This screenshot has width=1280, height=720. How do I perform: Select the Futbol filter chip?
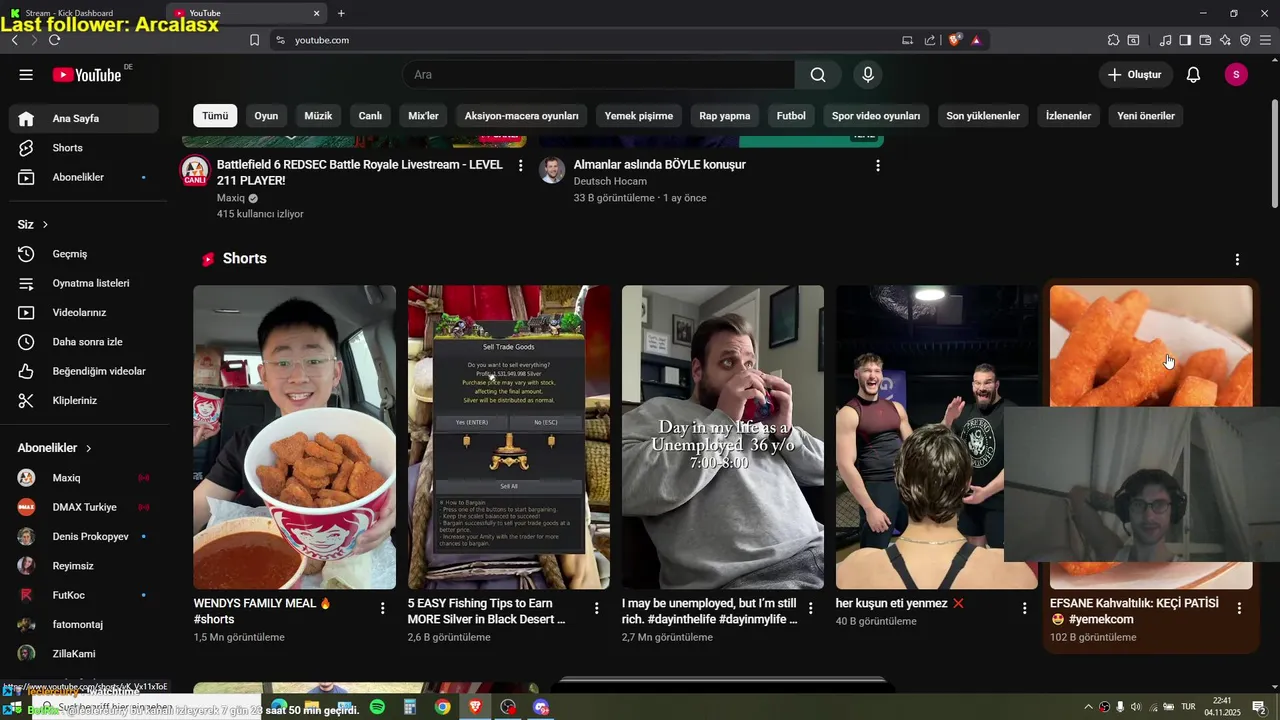click(x=791, y=116)
